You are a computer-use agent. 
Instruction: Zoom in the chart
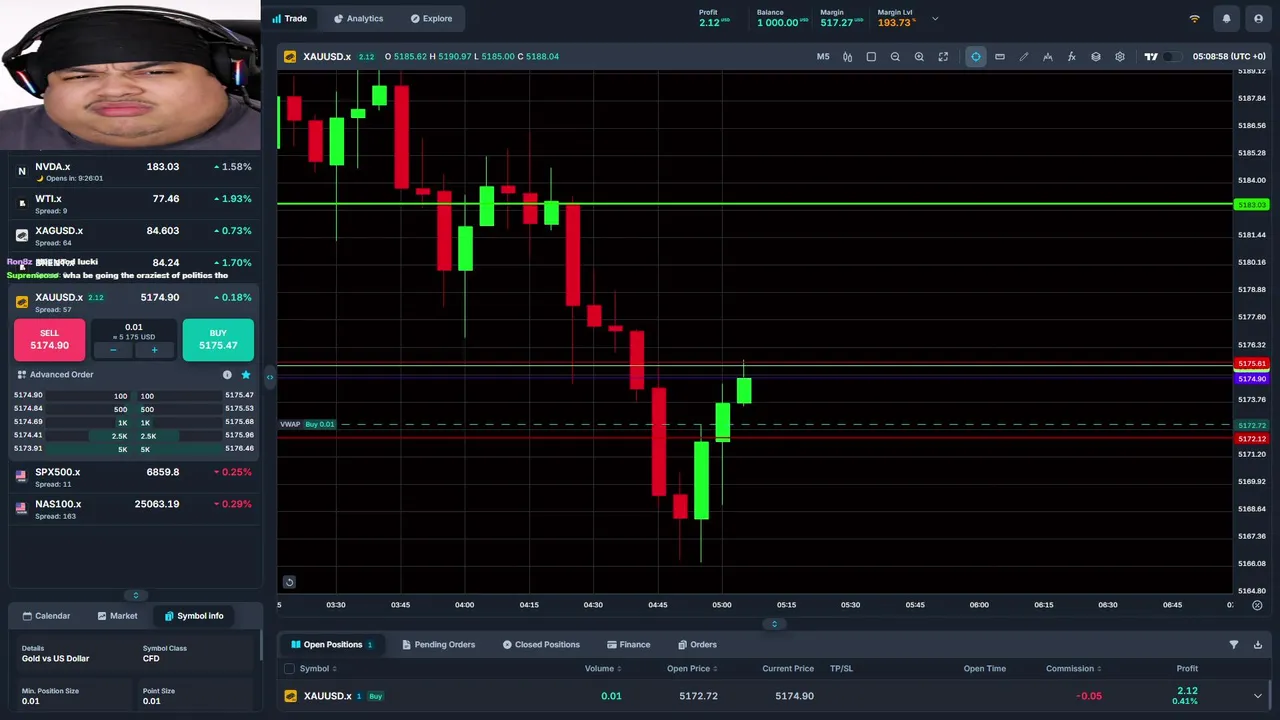[919, 57]
